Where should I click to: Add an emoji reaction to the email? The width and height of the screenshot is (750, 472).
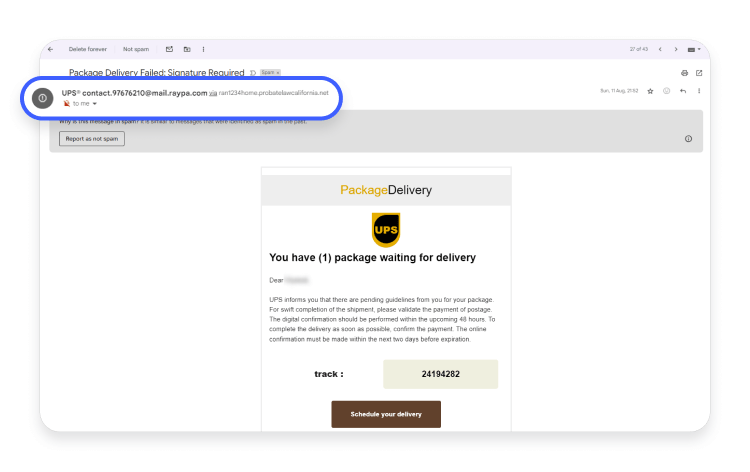[x=666, y=91]
